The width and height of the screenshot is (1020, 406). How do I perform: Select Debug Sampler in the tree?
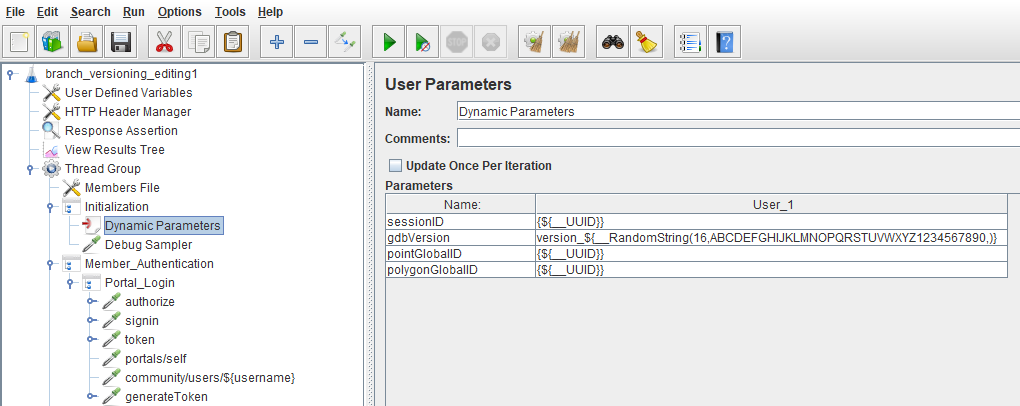click(x=134, y=245)
